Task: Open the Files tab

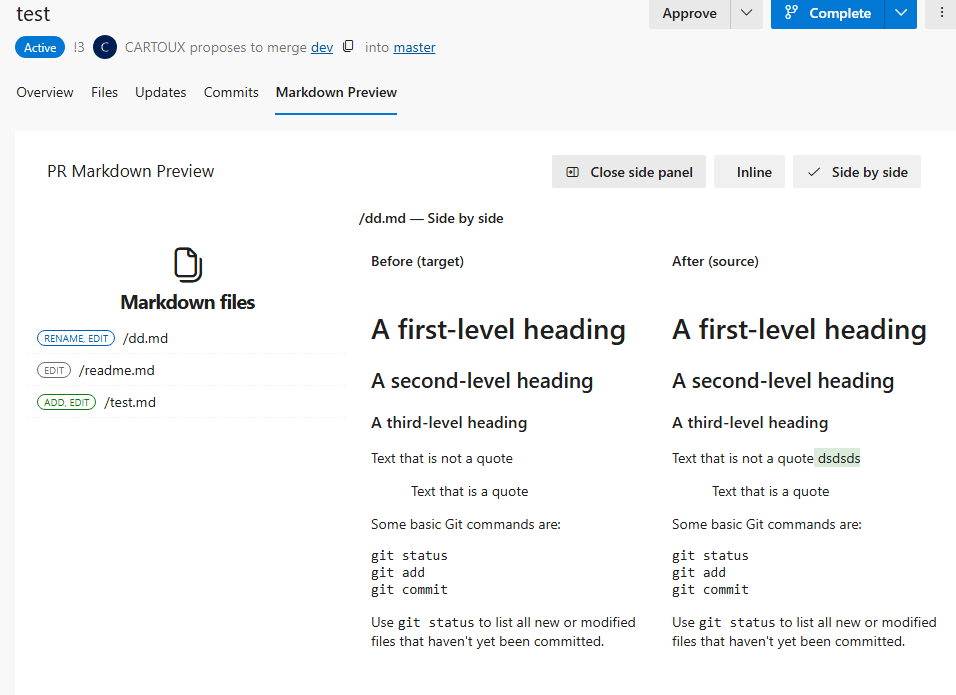Action: pos(104,92)
